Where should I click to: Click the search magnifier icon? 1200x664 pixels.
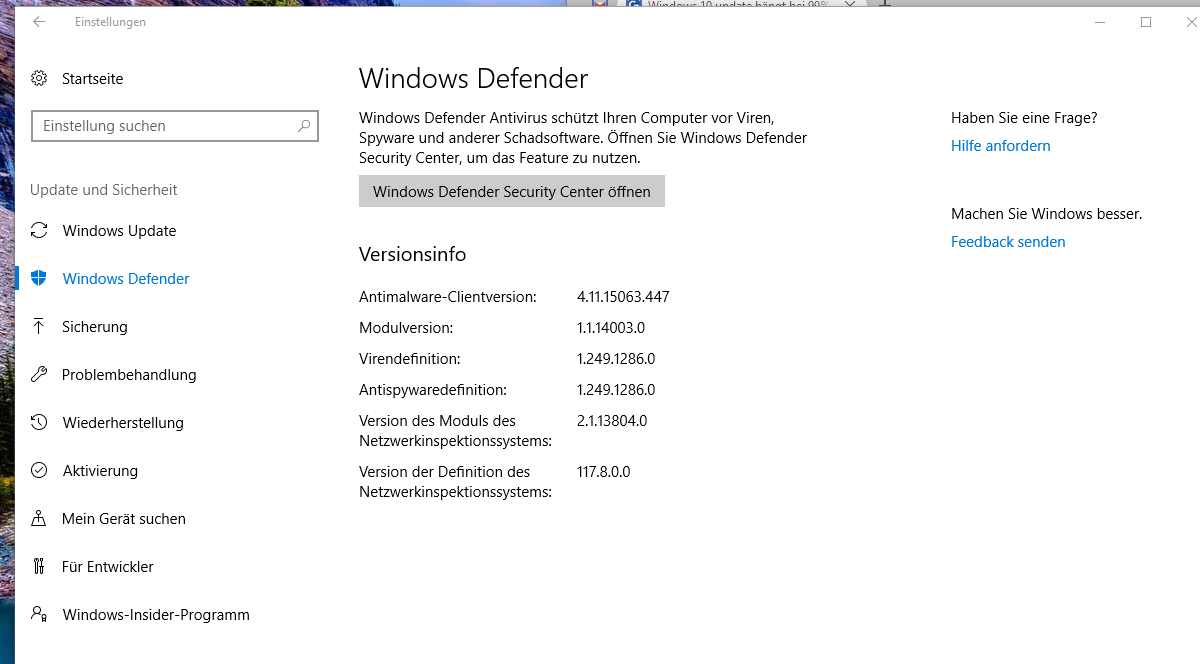[304, 126]
